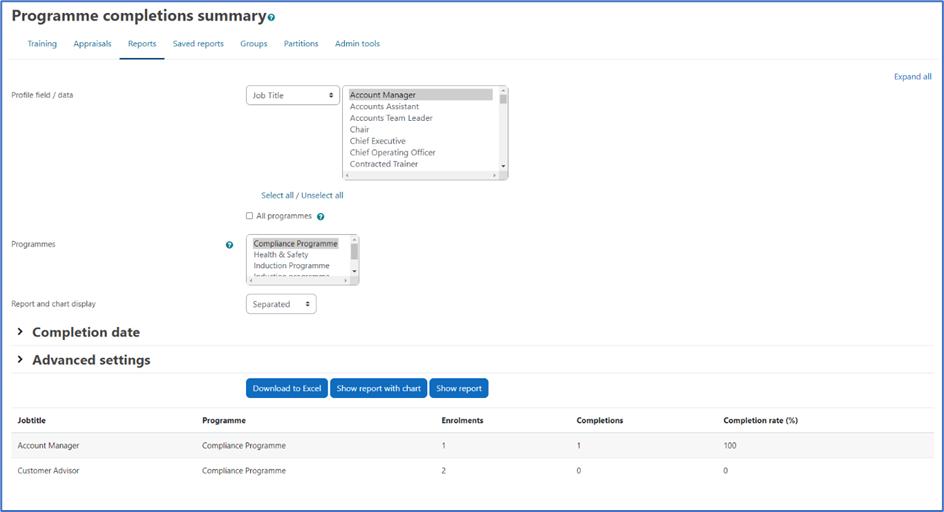The width and height of the screenshot is (944, 512).
Task: Click the Programmes list vertical scrollbar
Action: (354, 255)
